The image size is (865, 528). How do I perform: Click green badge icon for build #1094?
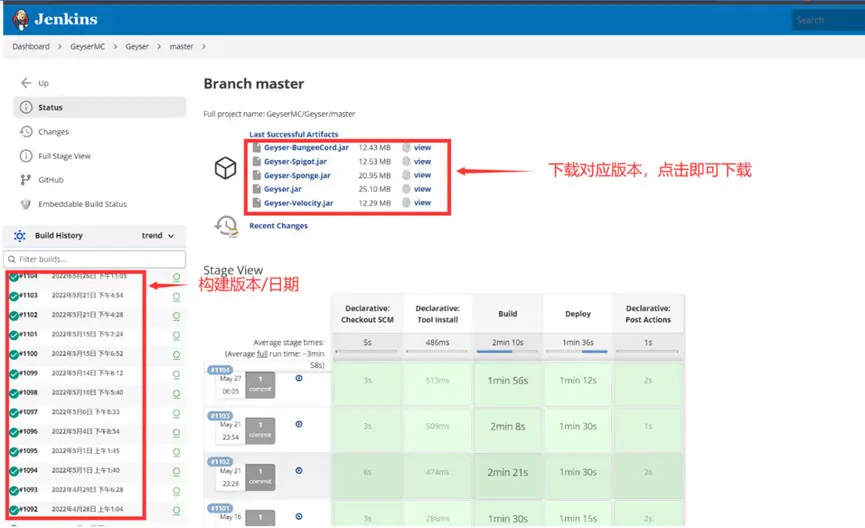tap(176, 472)
